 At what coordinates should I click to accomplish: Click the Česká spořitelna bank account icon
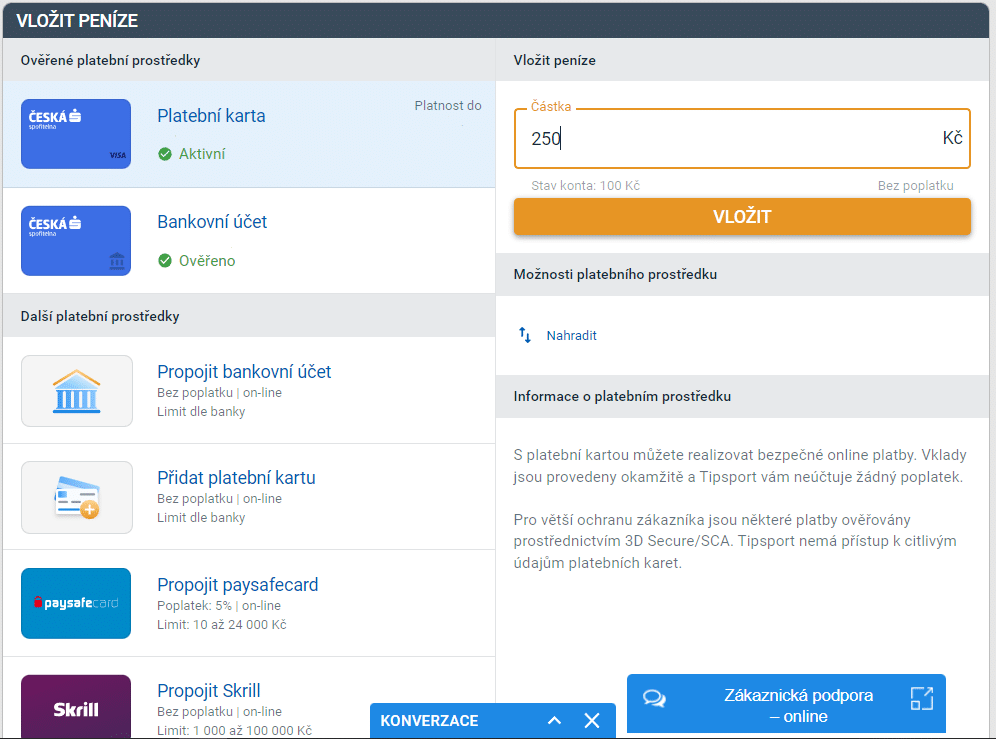(76, 241)
